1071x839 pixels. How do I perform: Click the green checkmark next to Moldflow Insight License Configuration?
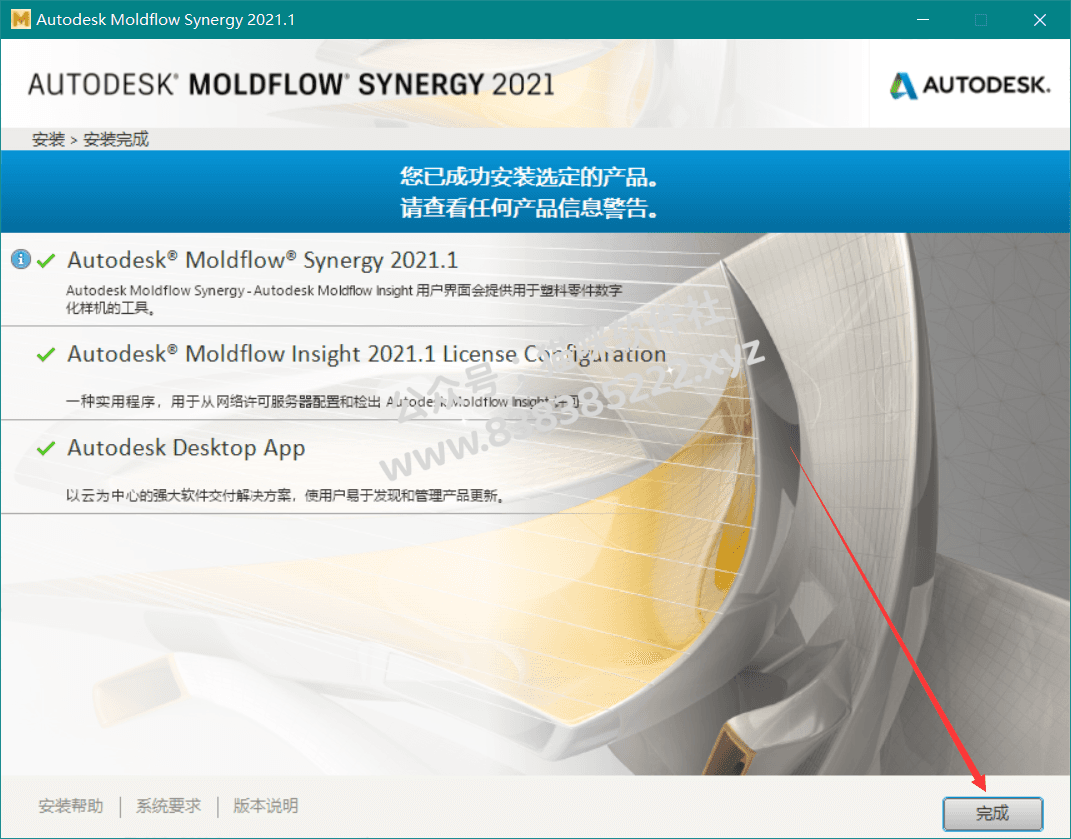pos(46,354)
